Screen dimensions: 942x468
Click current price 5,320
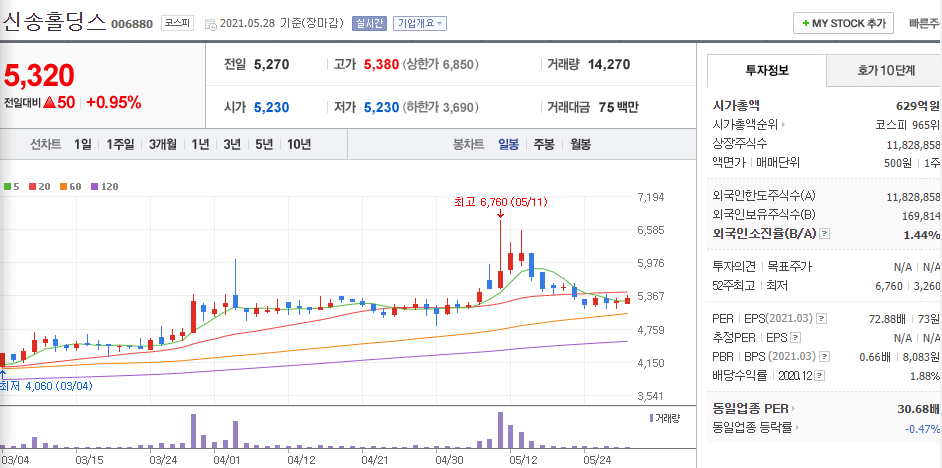tap(39, 75)
